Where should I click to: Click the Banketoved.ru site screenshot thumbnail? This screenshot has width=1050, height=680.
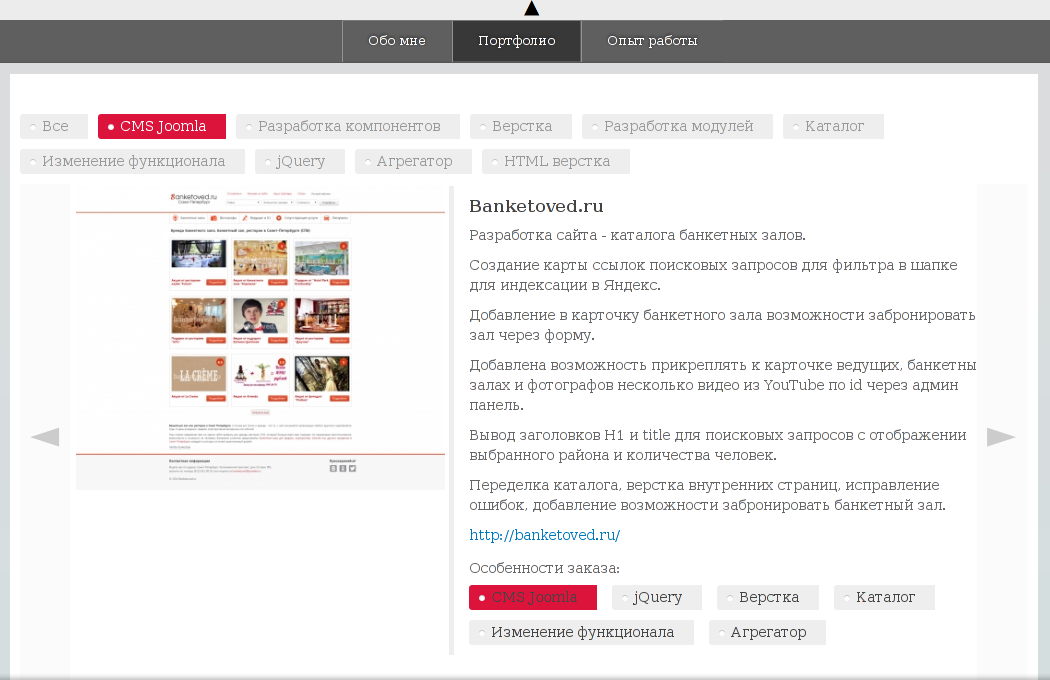[x=260, y=338]
